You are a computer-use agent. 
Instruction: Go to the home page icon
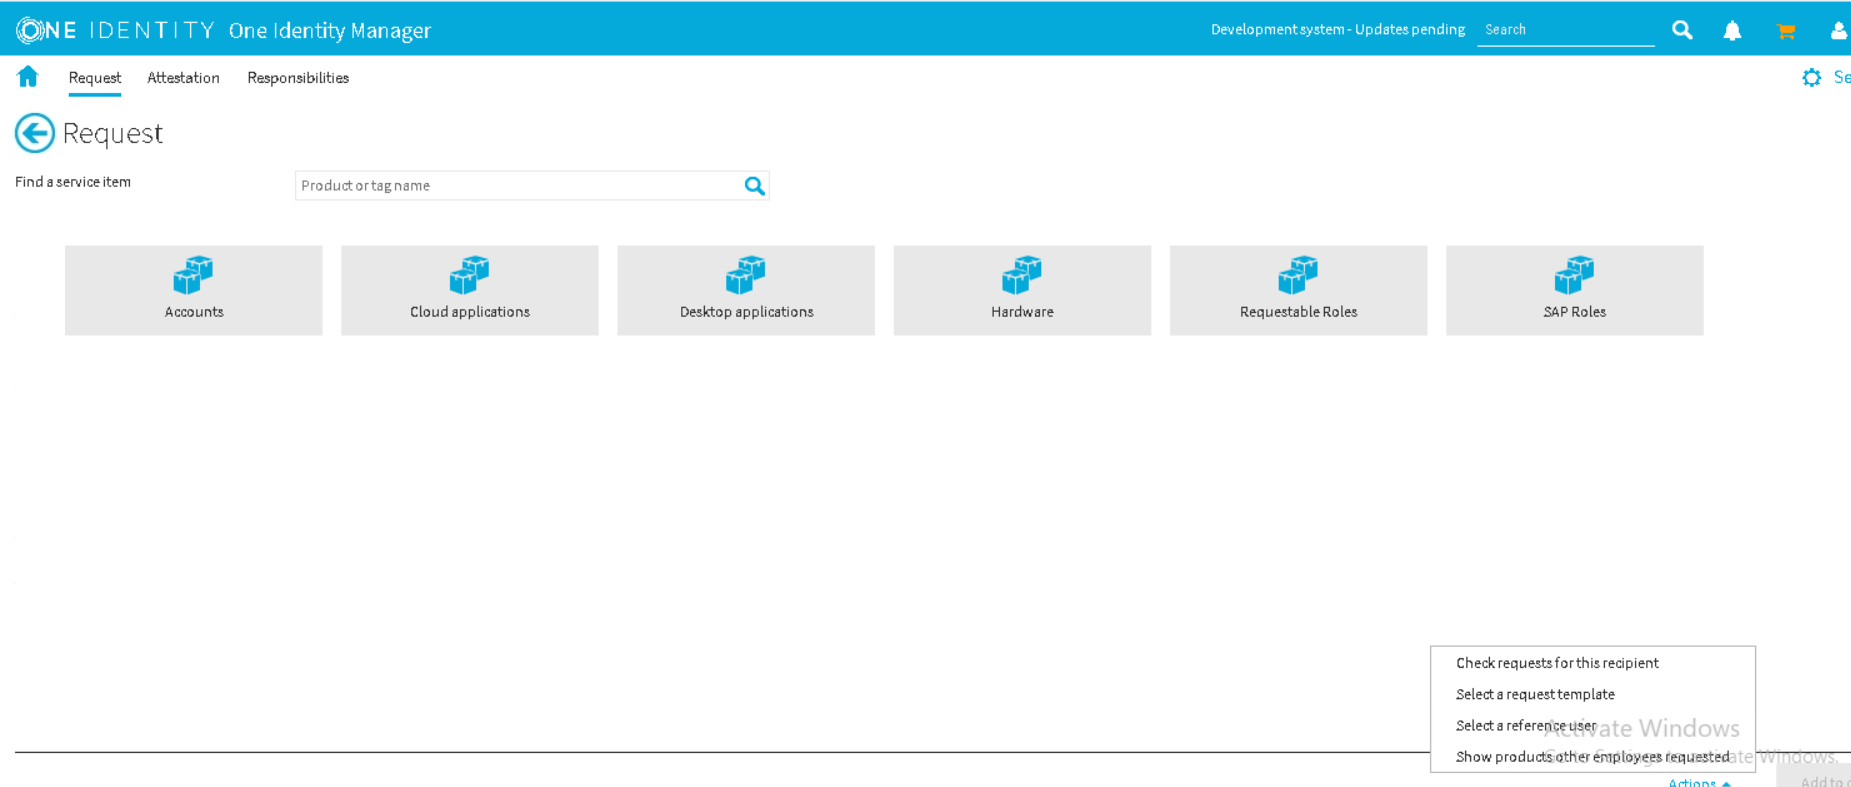pos(28,77)
